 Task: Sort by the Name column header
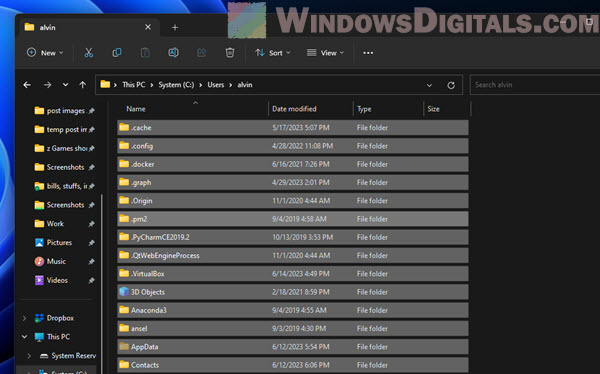[x=193, y=109]
